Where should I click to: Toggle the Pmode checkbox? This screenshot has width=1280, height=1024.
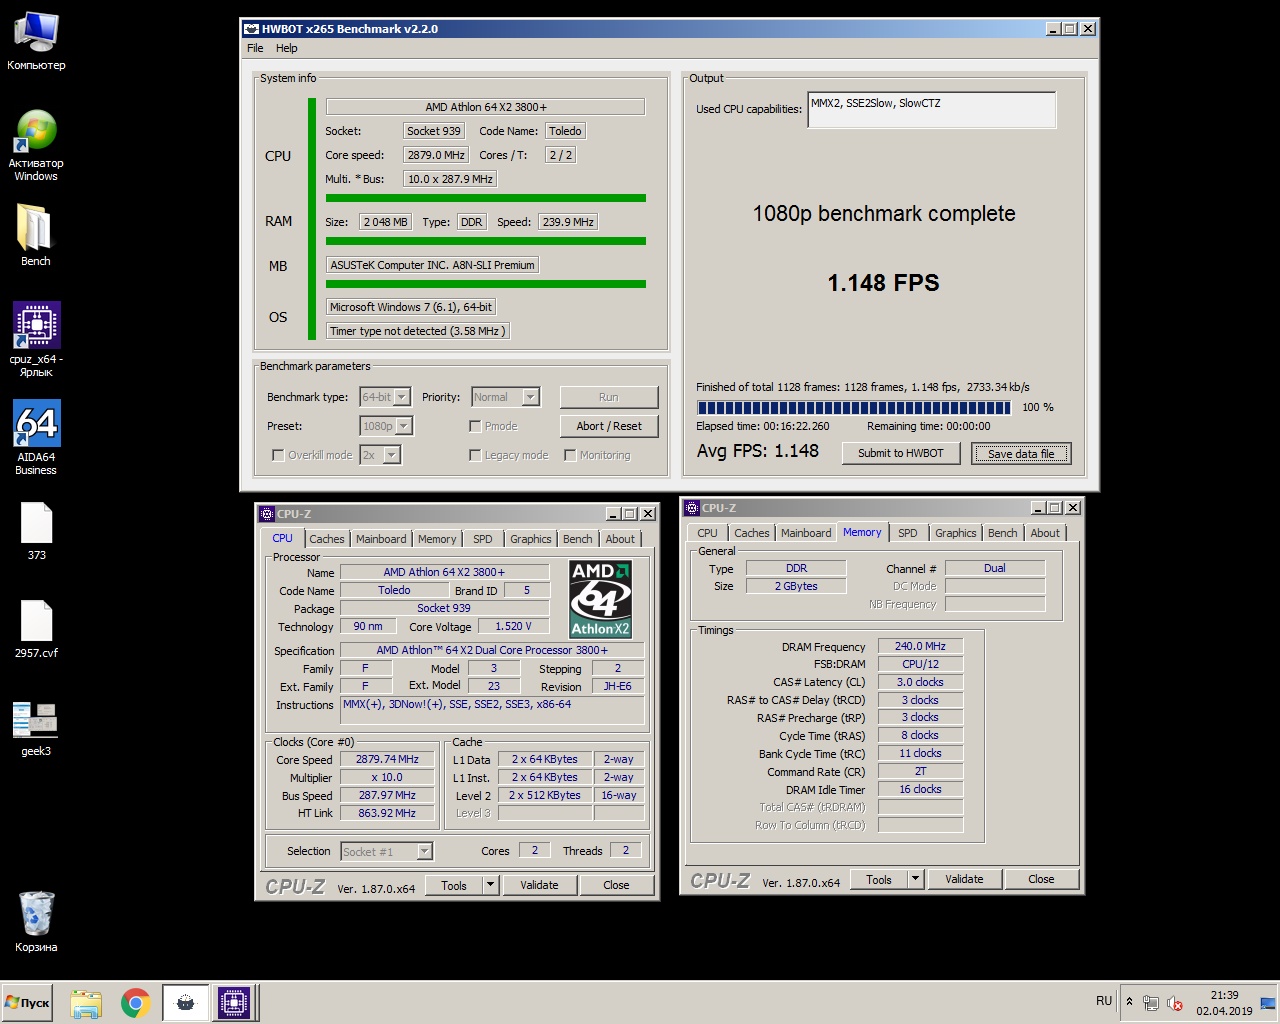coord(475,426)
